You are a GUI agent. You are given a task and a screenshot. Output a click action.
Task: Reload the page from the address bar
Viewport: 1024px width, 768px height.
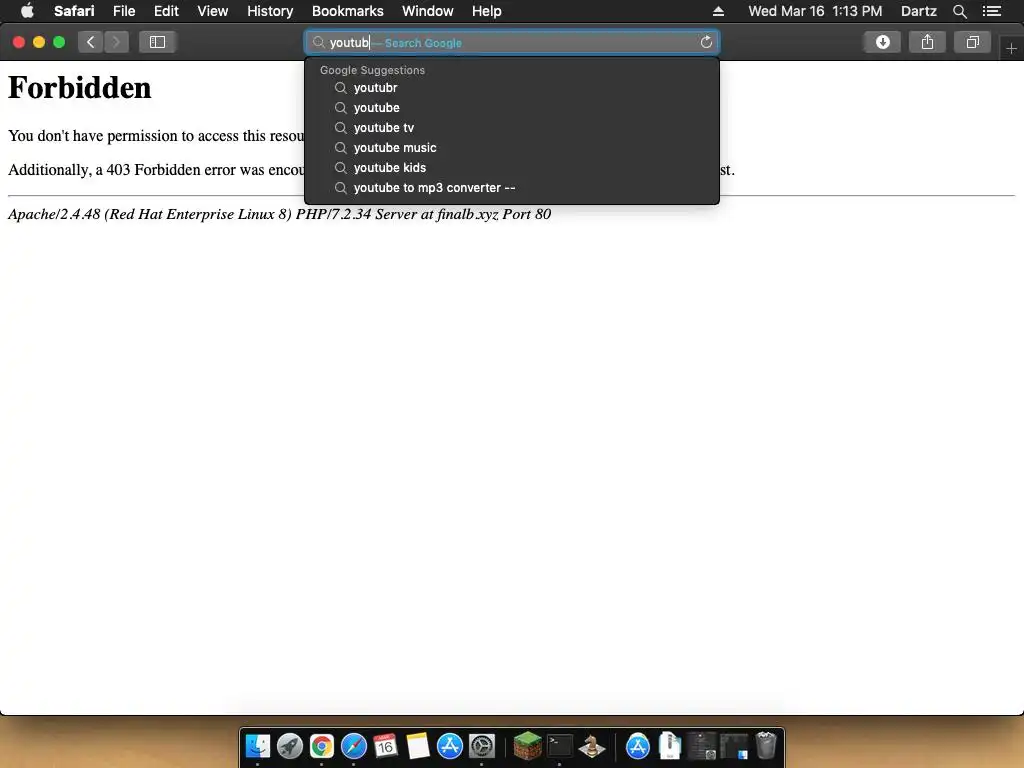coord(706,42)
